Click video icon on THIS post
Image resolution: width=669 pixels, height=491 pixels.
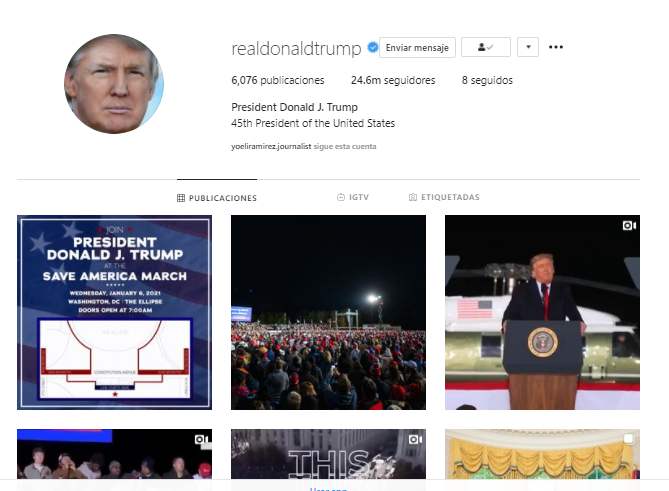point(415,439)
